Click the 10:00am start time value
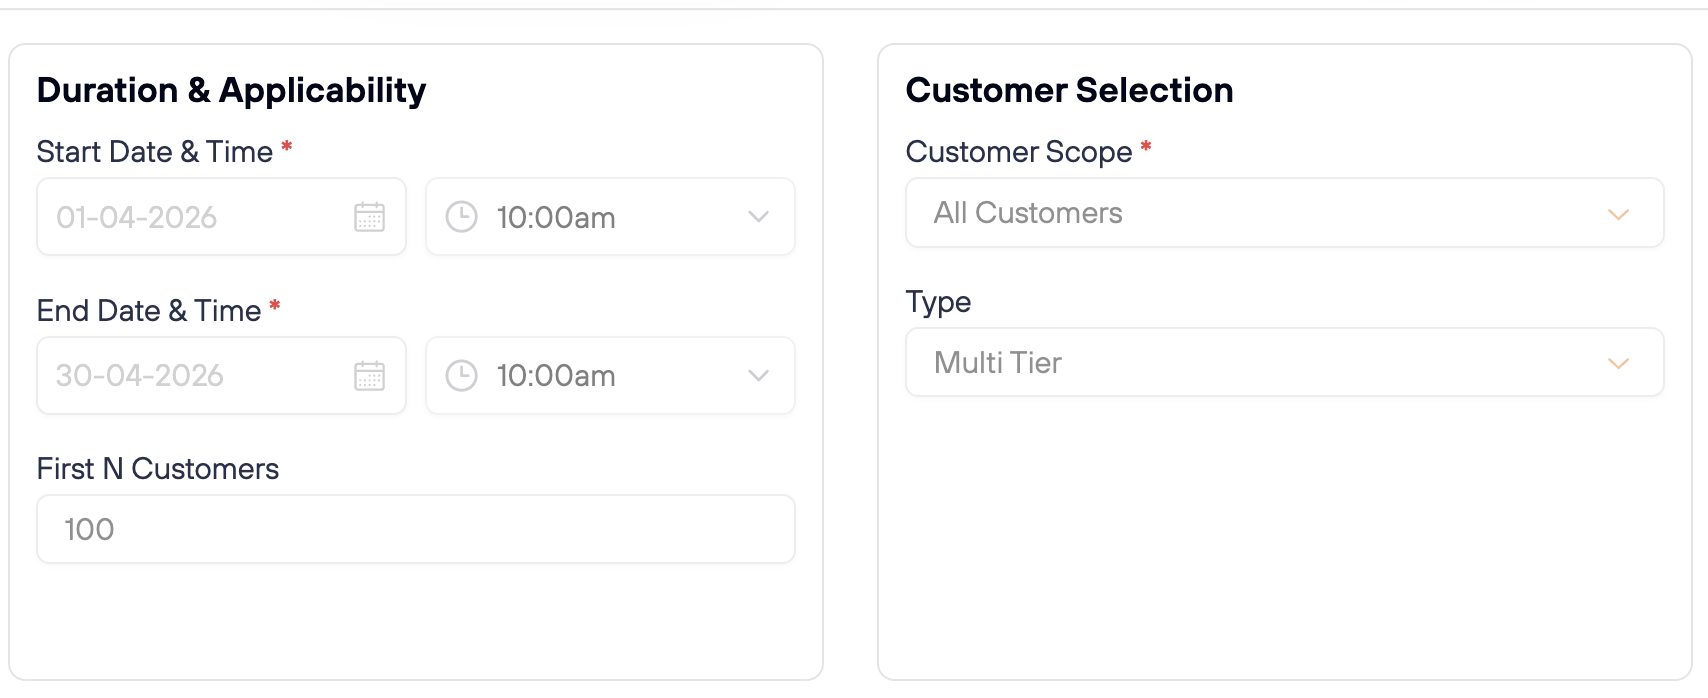Image resolution: width=1708 pixels, height=698 pixels. [x=556, y=218]
